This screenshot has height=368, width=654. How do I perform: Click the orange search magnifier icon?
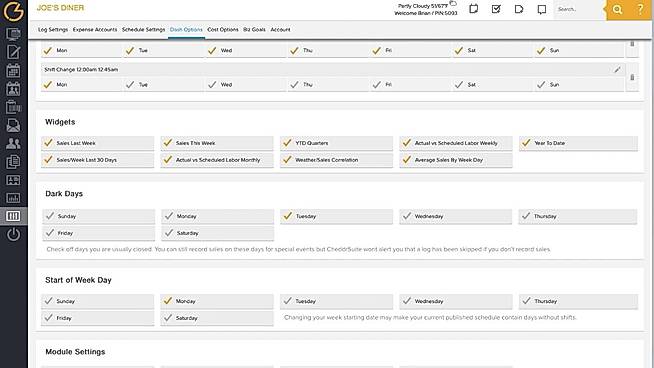[x=617, y=9]
